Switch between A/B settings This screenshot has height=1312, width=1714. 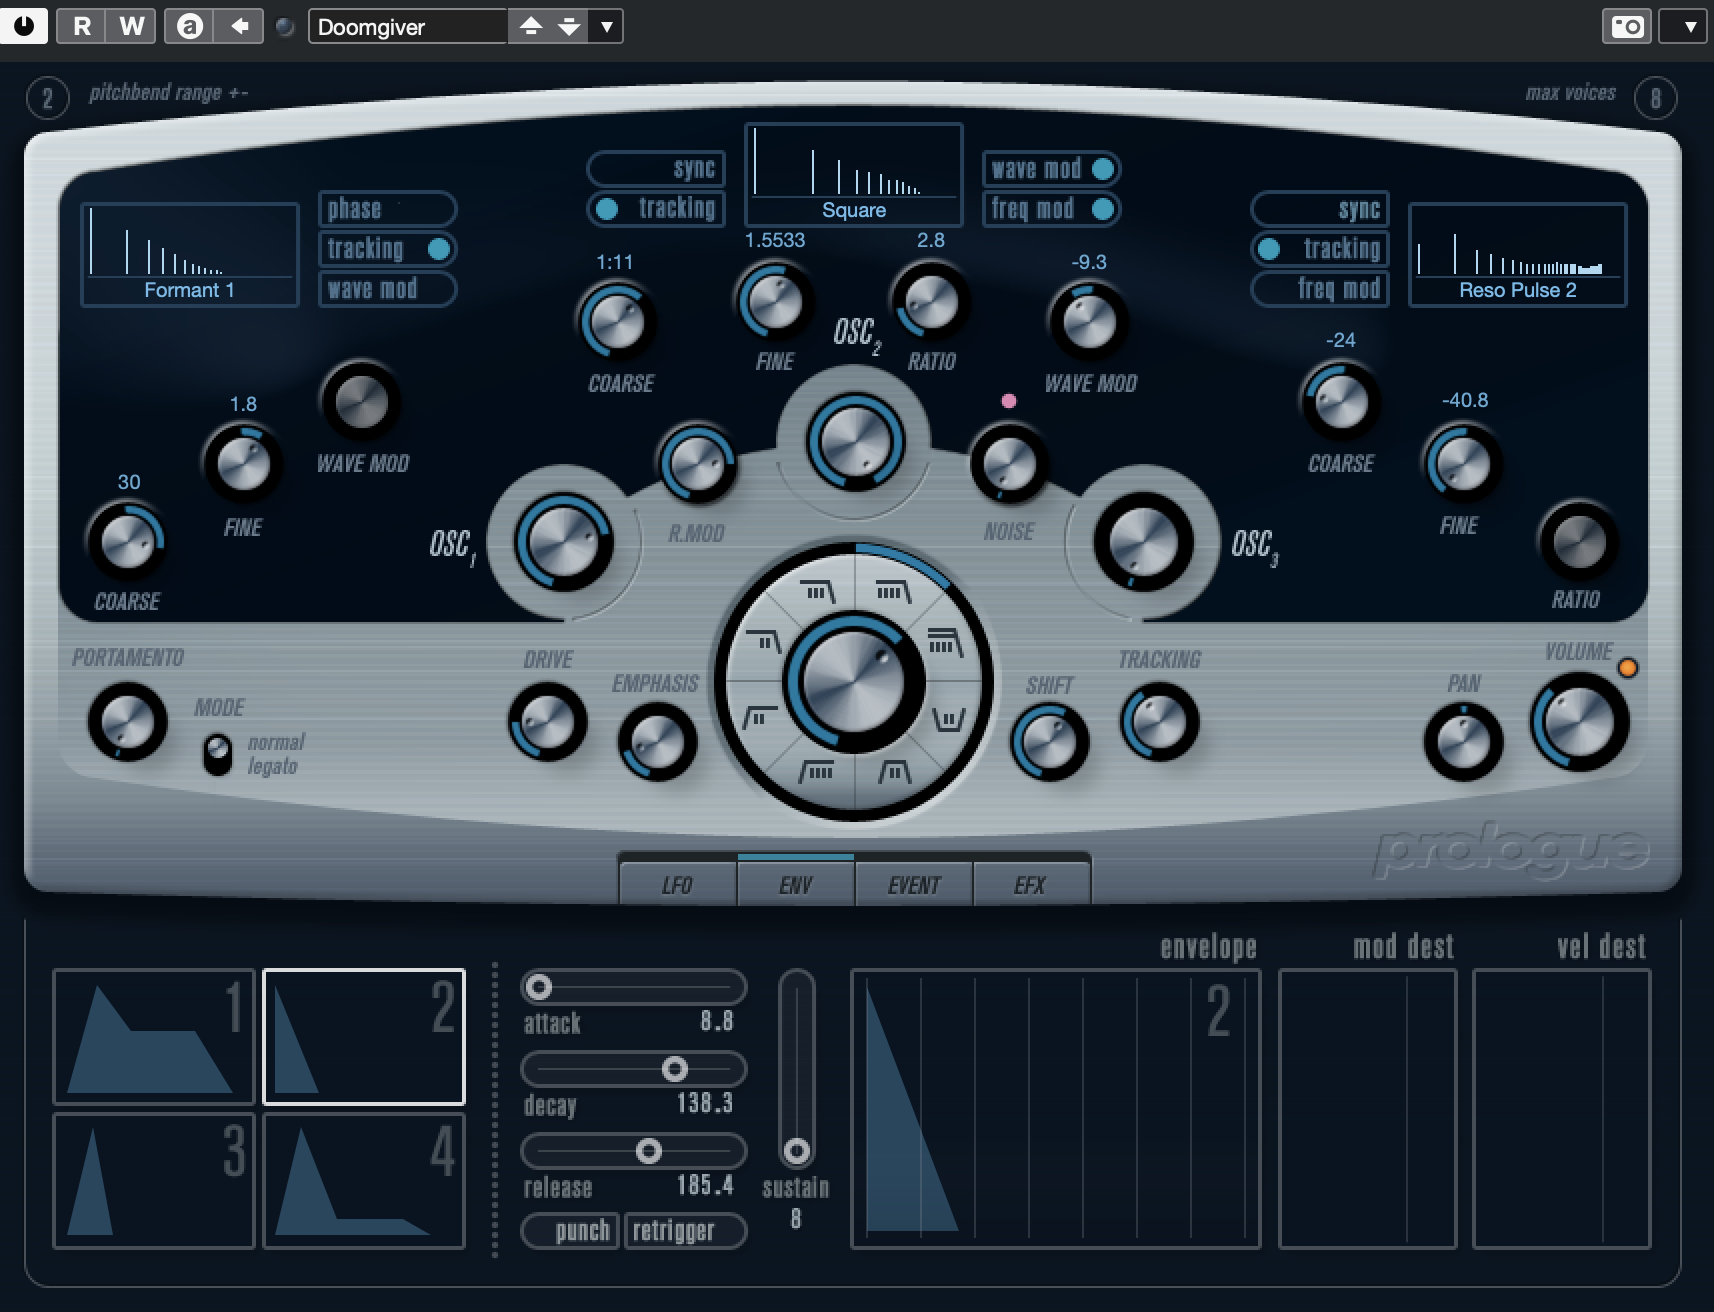point(189,26)
